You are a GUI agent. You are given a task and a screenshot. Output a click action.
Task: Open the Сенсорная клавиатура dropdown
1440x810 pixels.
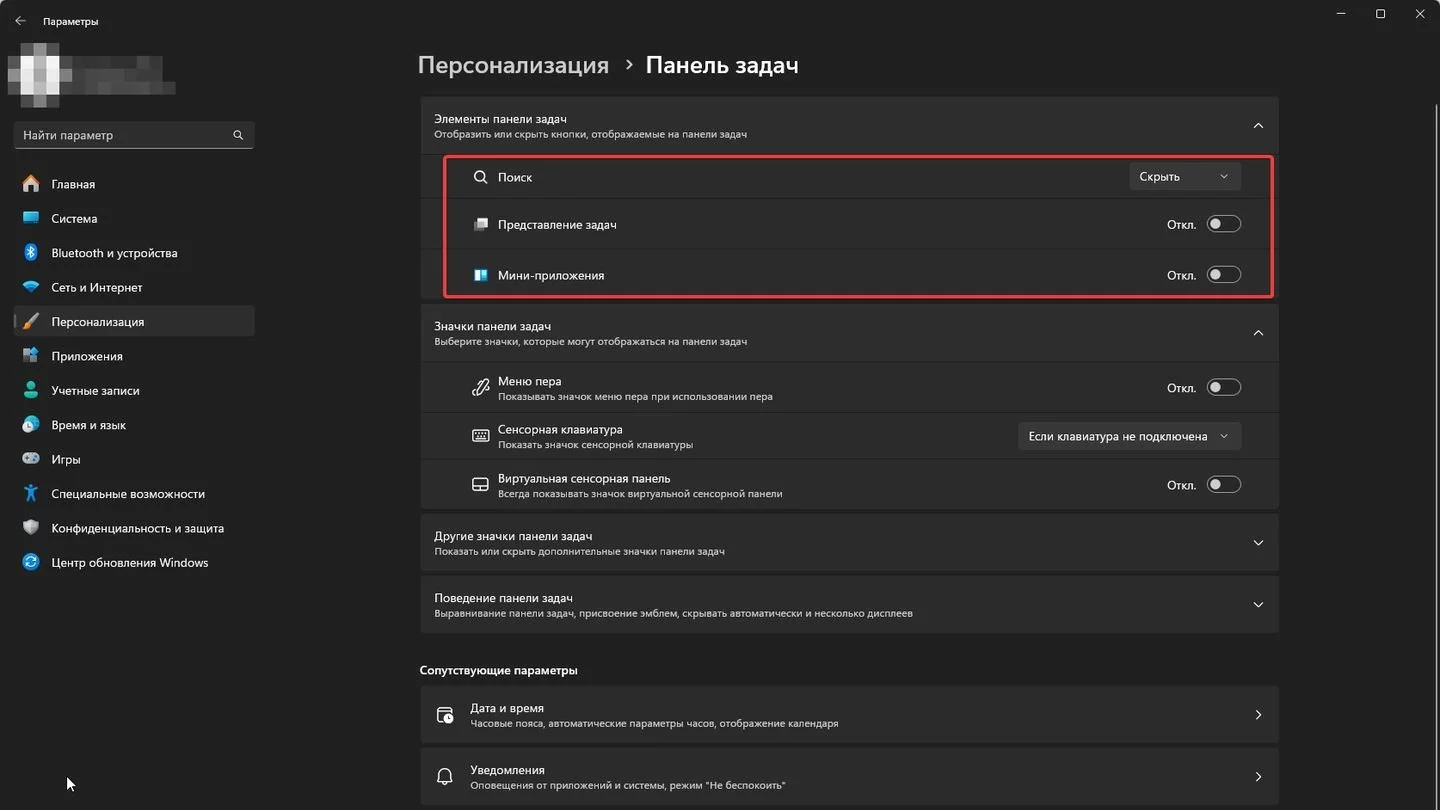1129,436
